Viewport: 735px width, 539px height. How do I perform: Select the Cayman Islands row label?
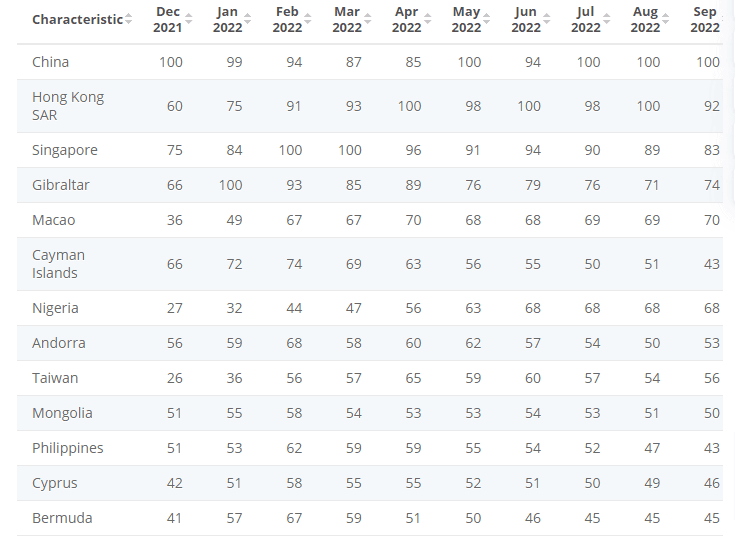(59, 264)
